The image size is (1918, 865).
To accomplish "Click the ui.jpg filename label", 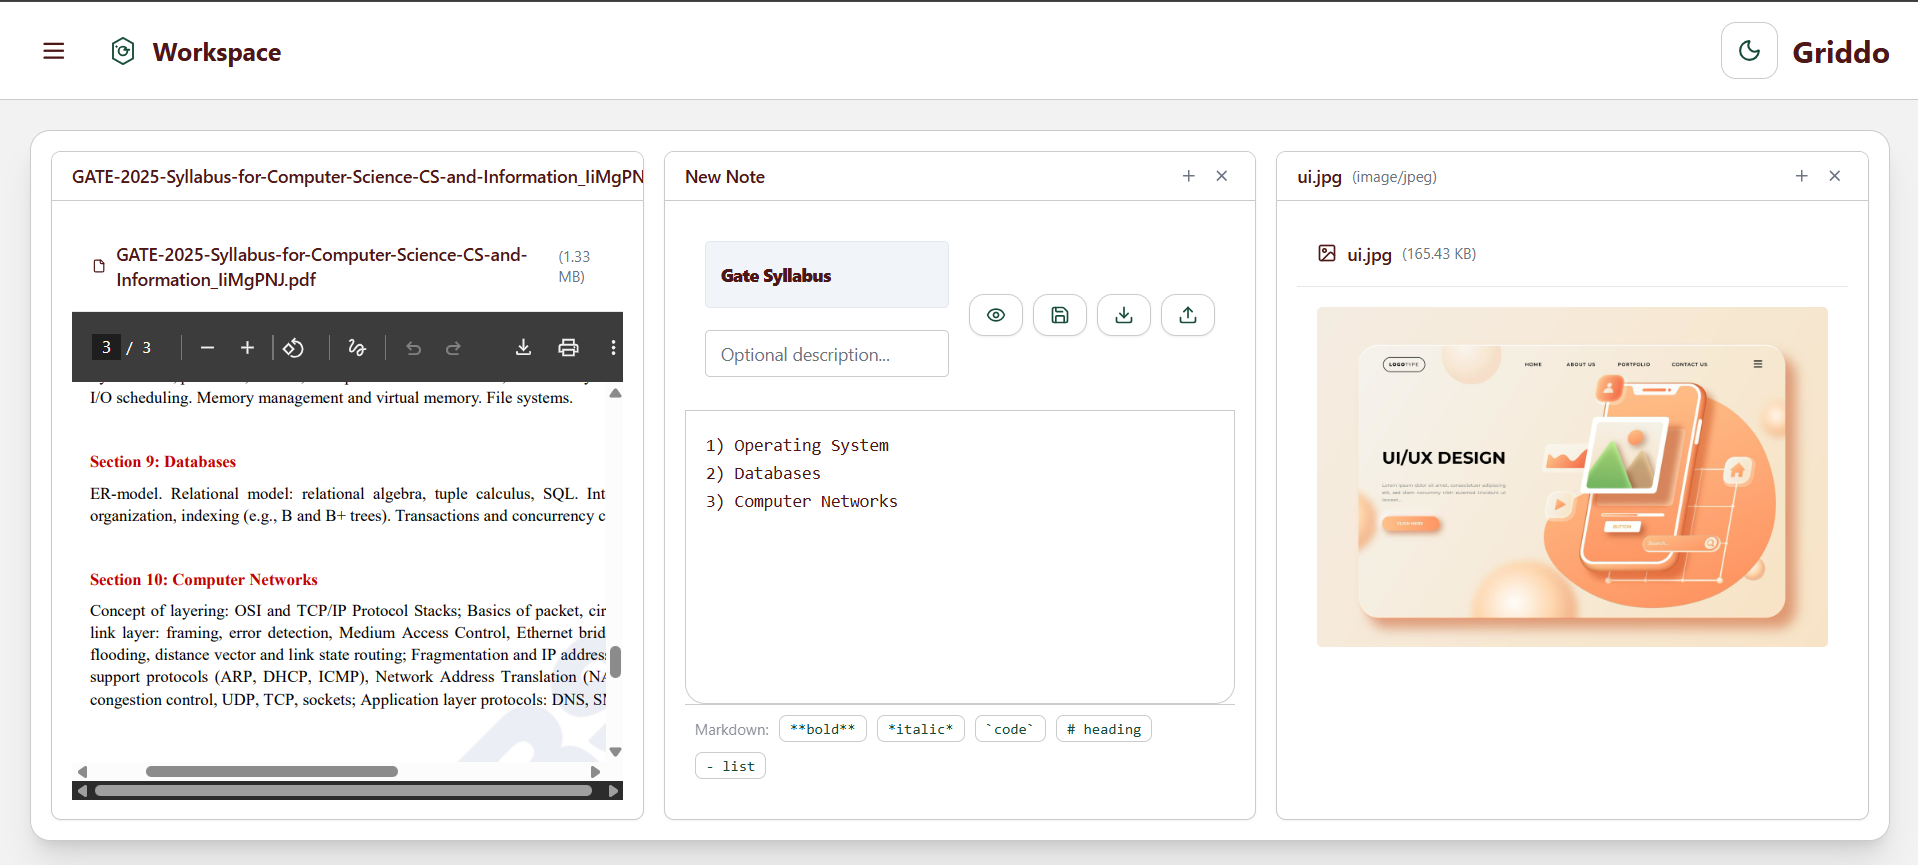I will [x=1369, y=254].
